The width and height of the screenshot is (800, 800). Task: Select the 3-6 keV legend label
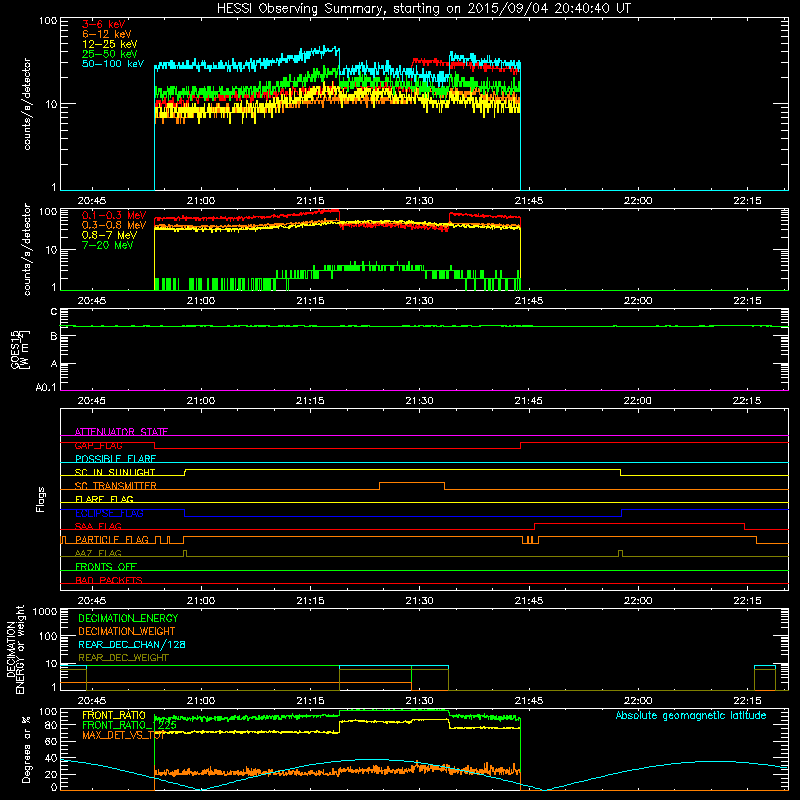coord(104,24)
